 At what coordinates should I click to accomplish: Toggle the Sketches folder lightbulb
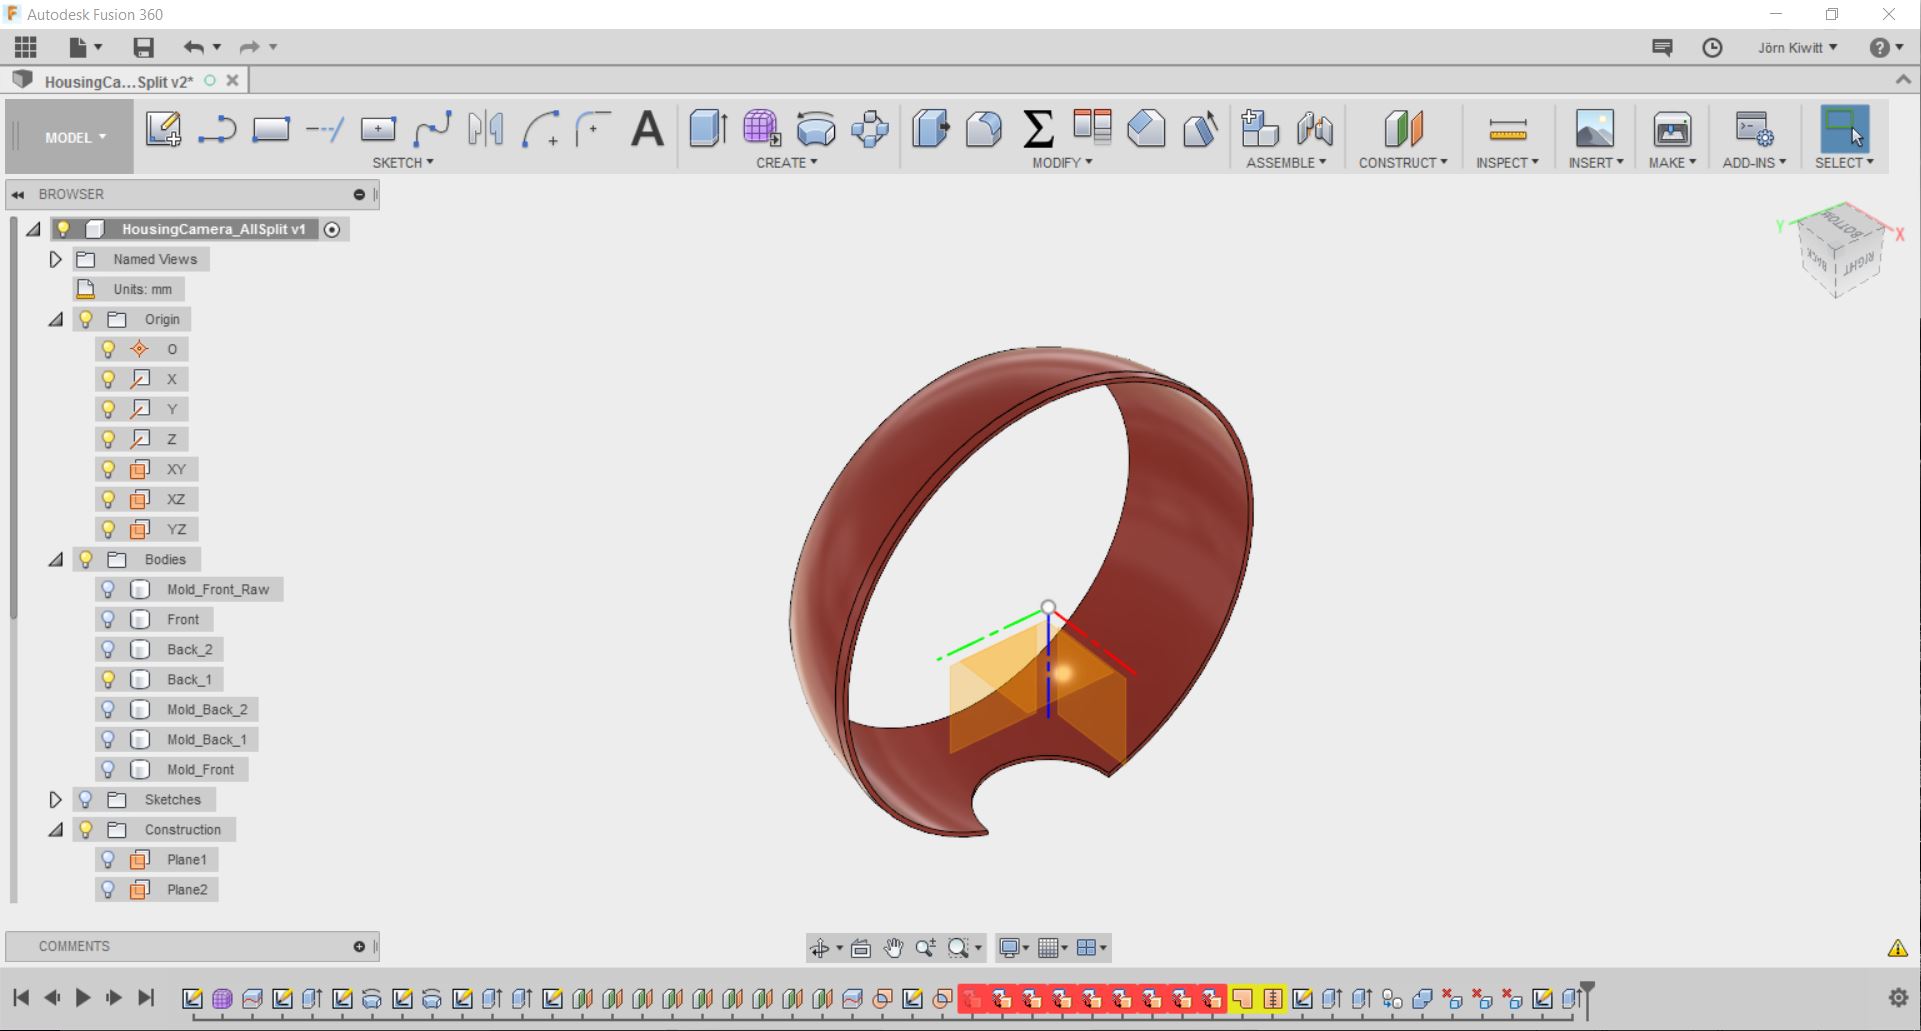(86, 800)
